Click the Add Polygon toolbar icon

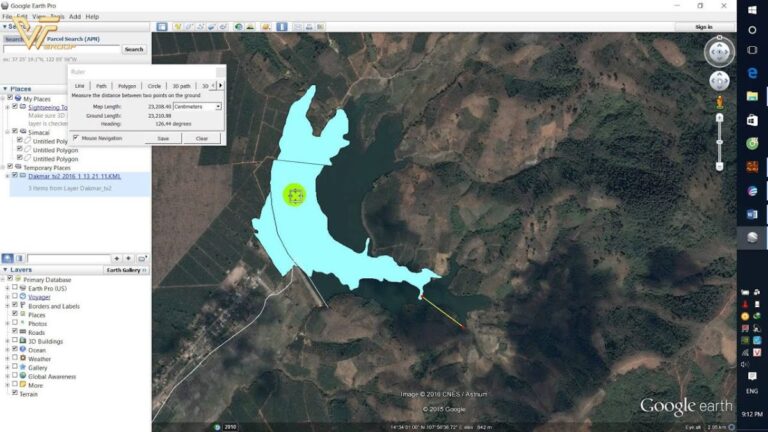189,27
